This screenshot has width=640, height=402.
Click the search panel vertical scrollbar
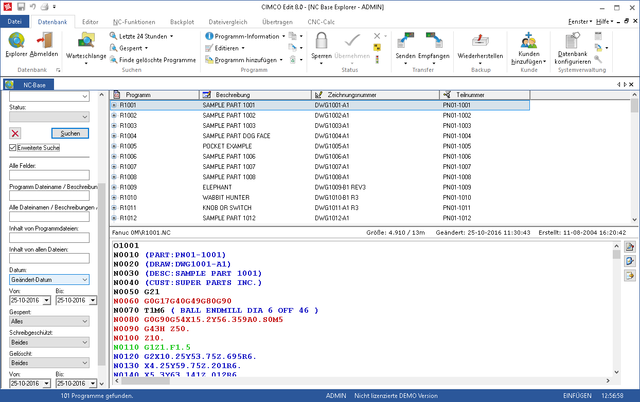[x=102, y=240]
